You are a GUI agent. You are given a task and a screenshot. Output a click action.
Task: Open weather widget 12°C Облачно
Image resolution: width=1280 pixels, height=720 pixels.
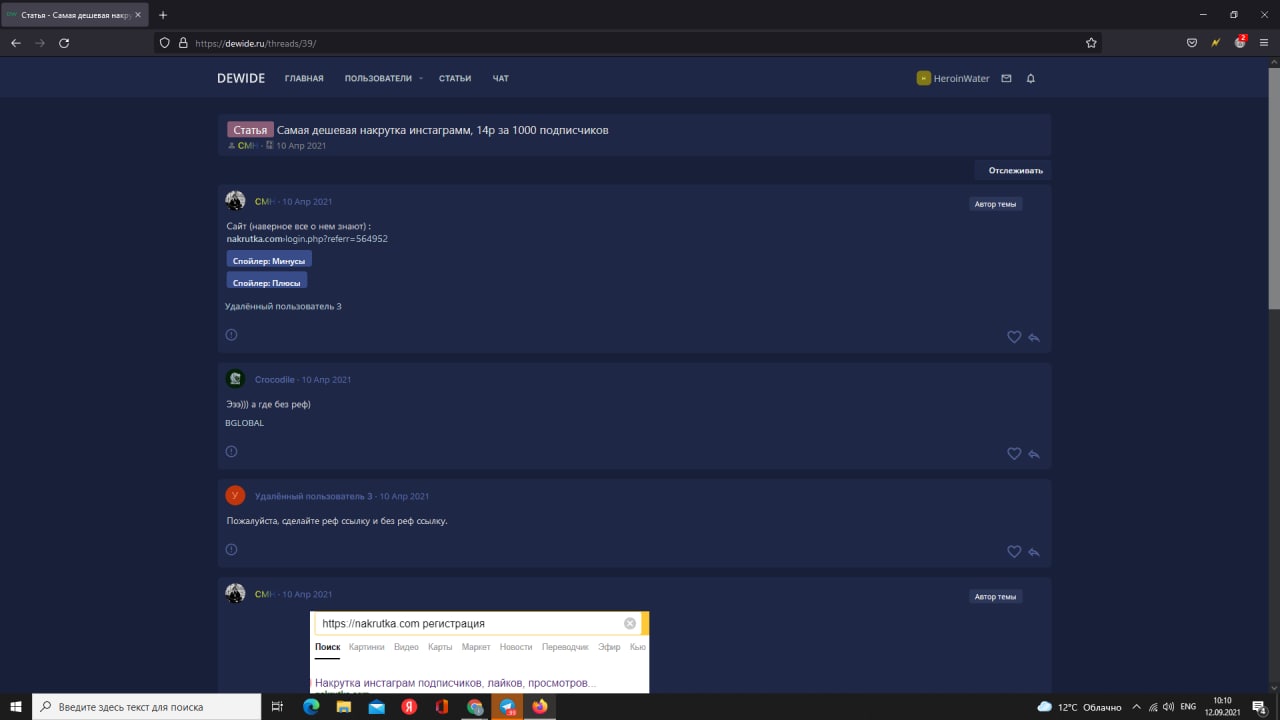(x=1079, y=706)
